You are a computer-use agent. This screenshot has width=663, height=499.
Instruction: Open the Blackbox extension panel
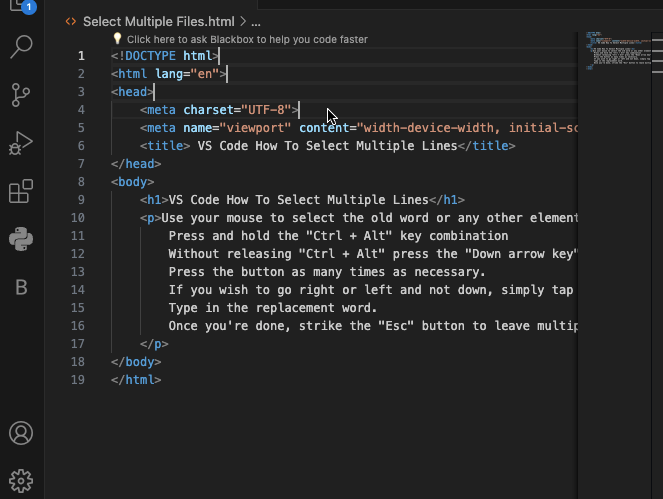[21, 288]
